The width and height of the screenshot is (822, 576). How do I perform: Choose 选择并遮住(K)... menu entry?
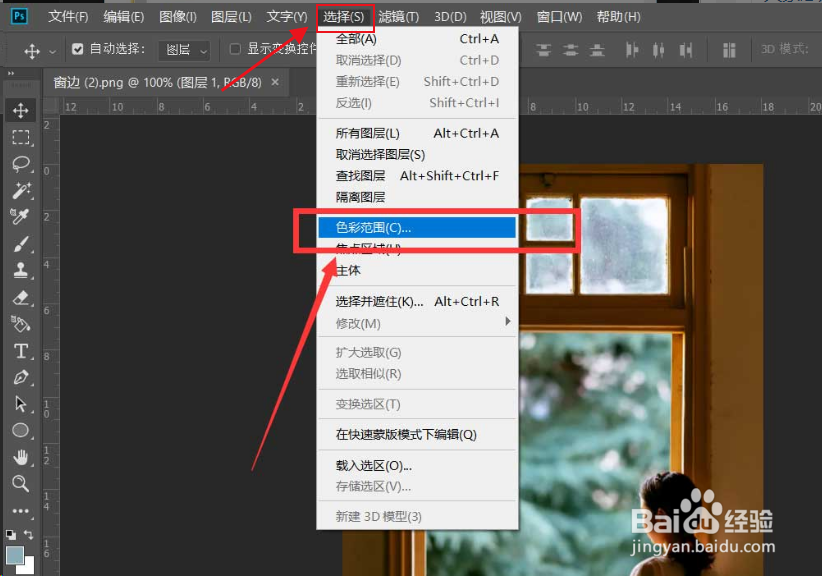[417, 302]
